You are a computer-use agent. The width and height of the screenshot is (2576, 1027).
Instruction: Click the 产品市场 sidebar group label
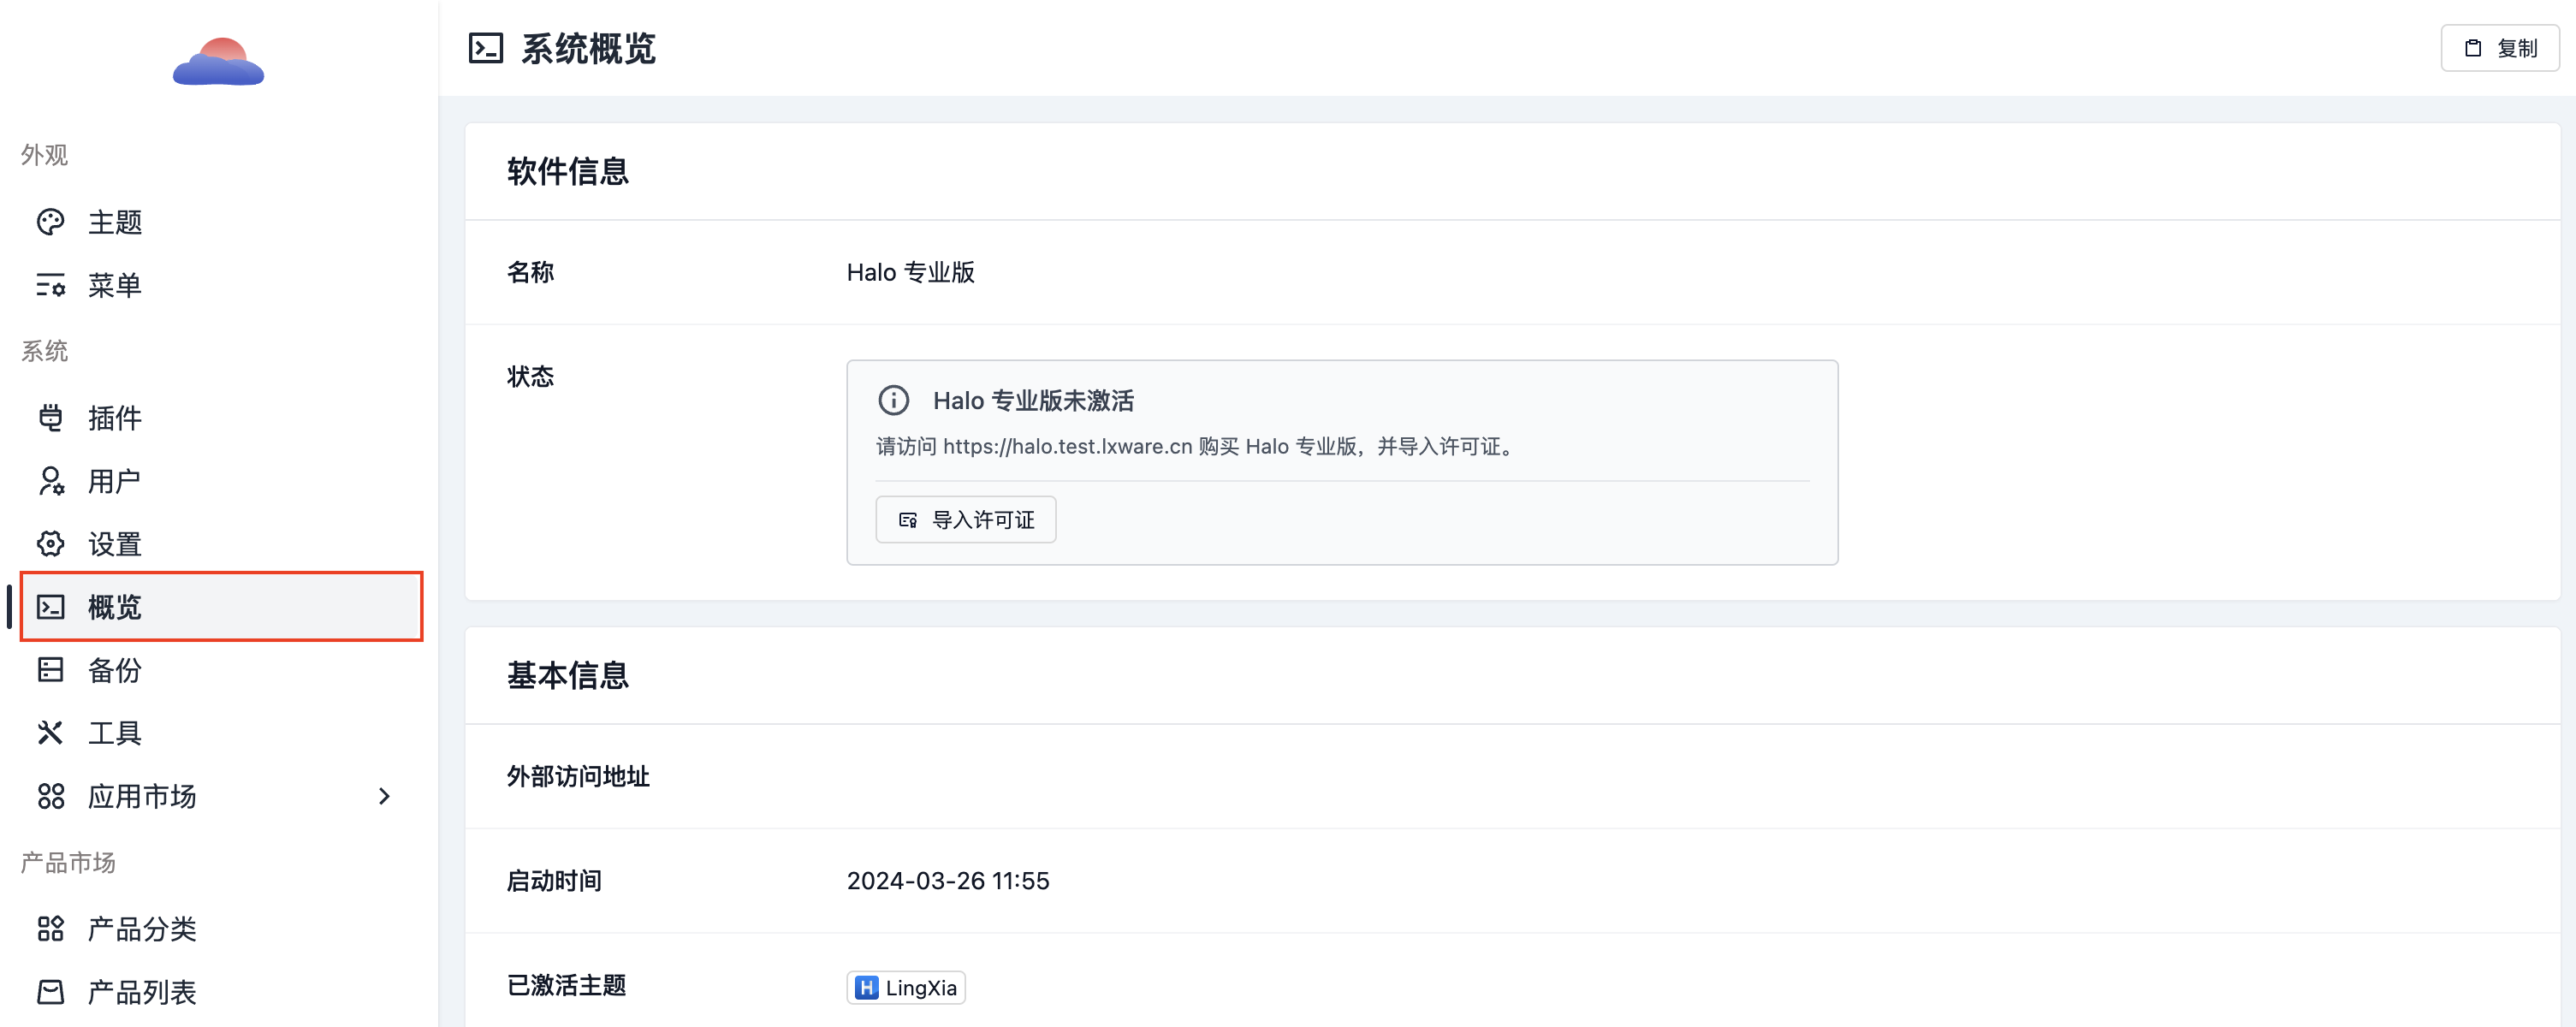tap(68, 862)
